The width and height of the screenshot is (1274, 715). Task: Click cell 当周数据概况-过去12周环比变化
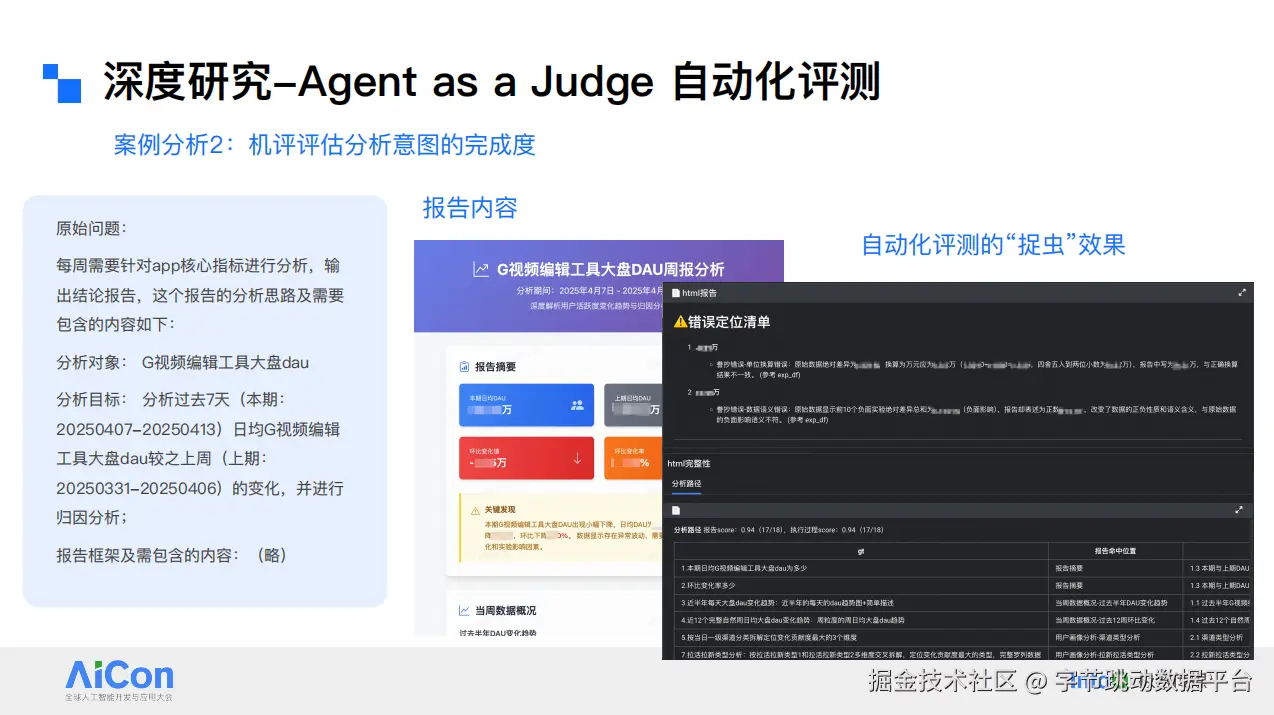pos(1115,620)
